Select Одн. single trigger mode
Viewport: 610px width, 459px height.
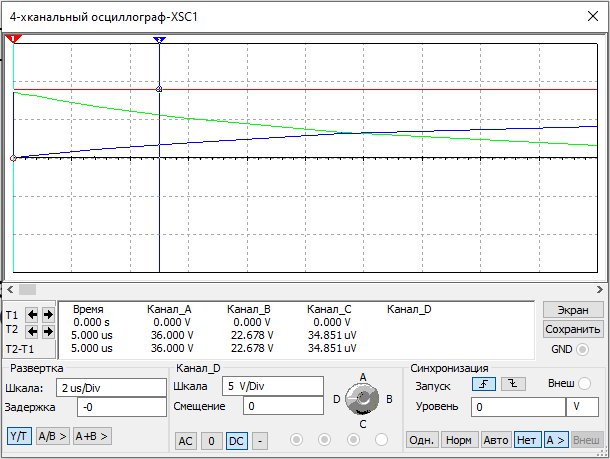coord(422,440)
